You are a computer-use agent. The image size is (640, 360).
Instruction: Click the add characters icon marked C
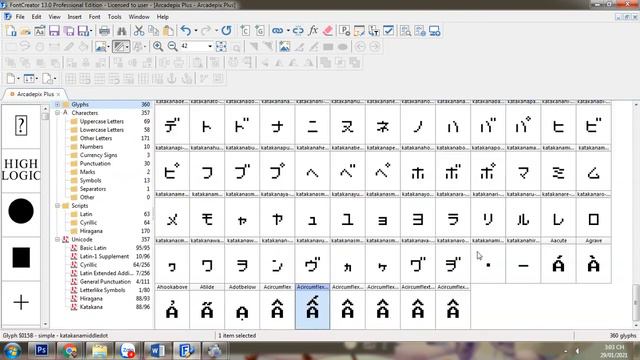click(x=245, y=31)
